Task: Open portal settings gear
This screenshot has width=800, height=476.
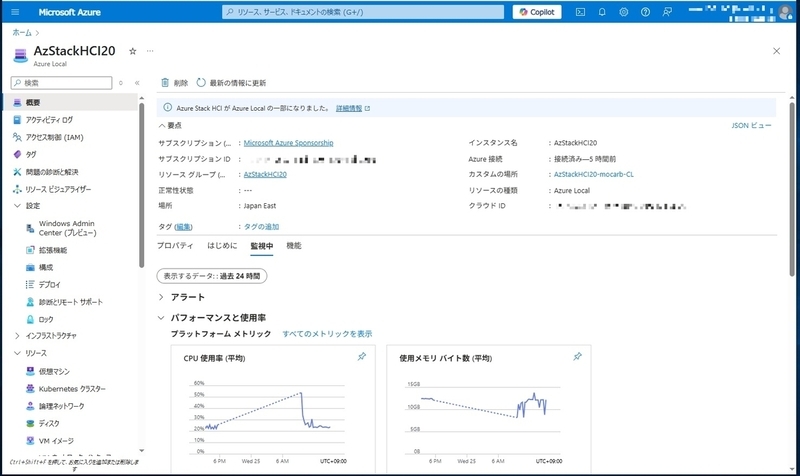Action: coord(623,12)
